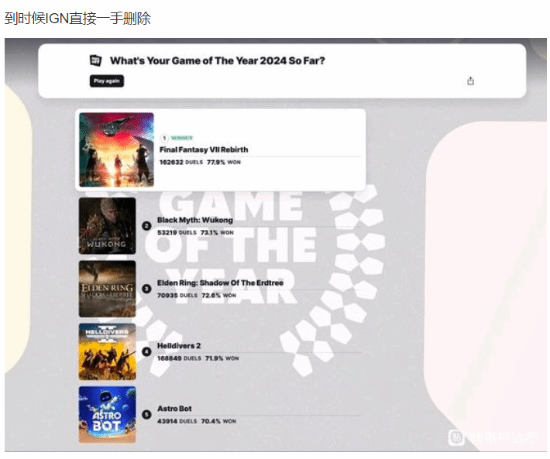Click the poll heading What's Your Game of The Year
Image resolution: width=550 pixels, height=459 pixels.
coord(217,61)
